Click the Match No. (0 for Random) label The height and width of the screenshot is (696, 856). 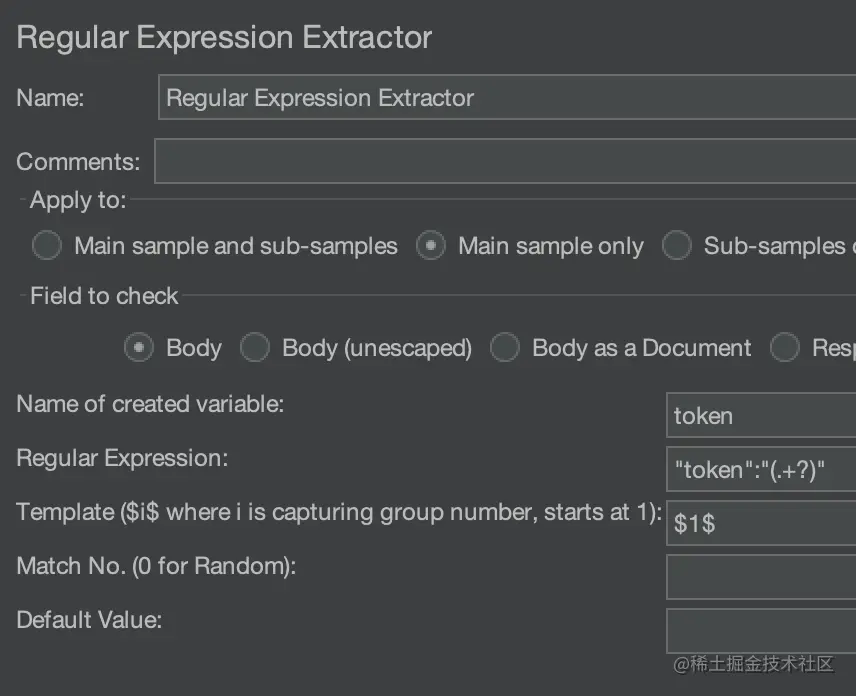pyautogui.click(x=156, y=567)
